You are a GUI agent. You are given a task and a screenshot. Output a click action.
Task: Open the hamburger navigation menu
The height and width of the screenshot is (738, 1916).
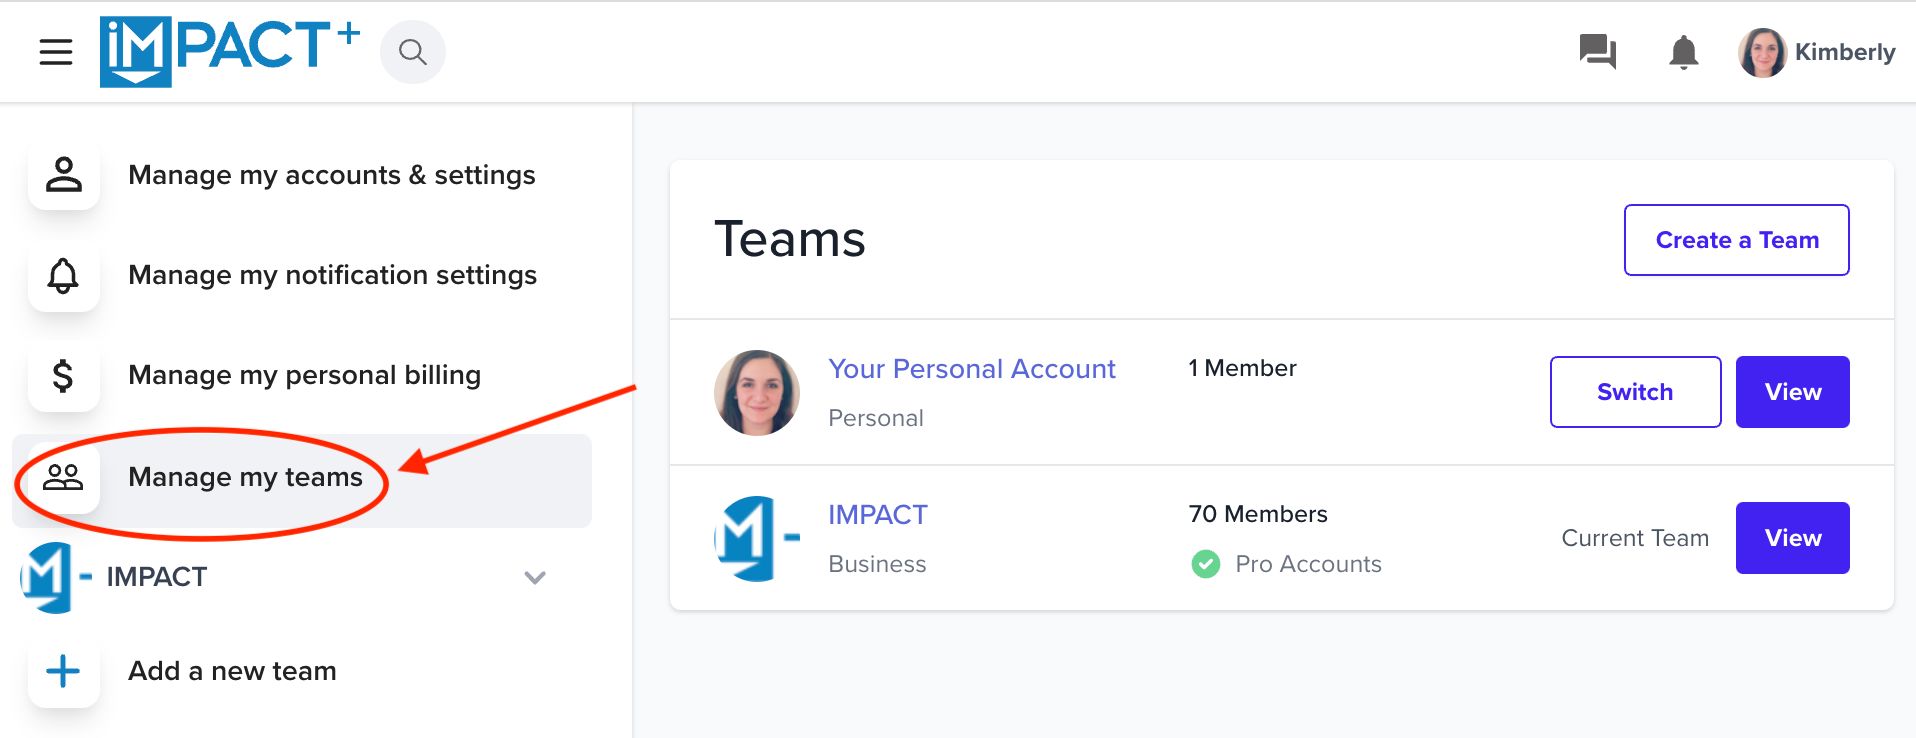click(x=56, y=52)
